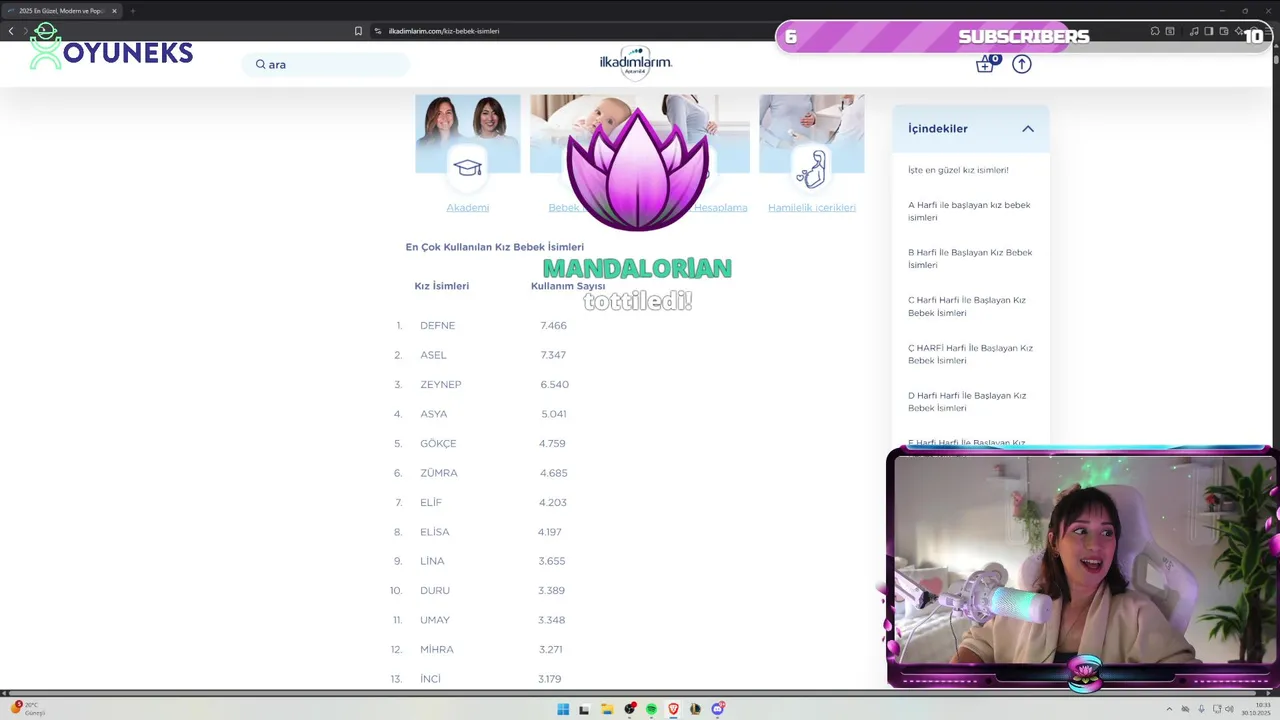The image size is (1280, 720).
Task: Jump to 'İşte en güzel kız isimleri!'
Action: pos(958,170)
